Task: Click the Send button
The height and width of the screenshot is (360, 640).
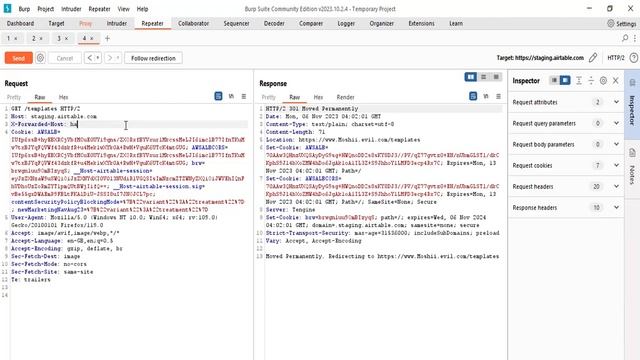Action: pos(18,58)
